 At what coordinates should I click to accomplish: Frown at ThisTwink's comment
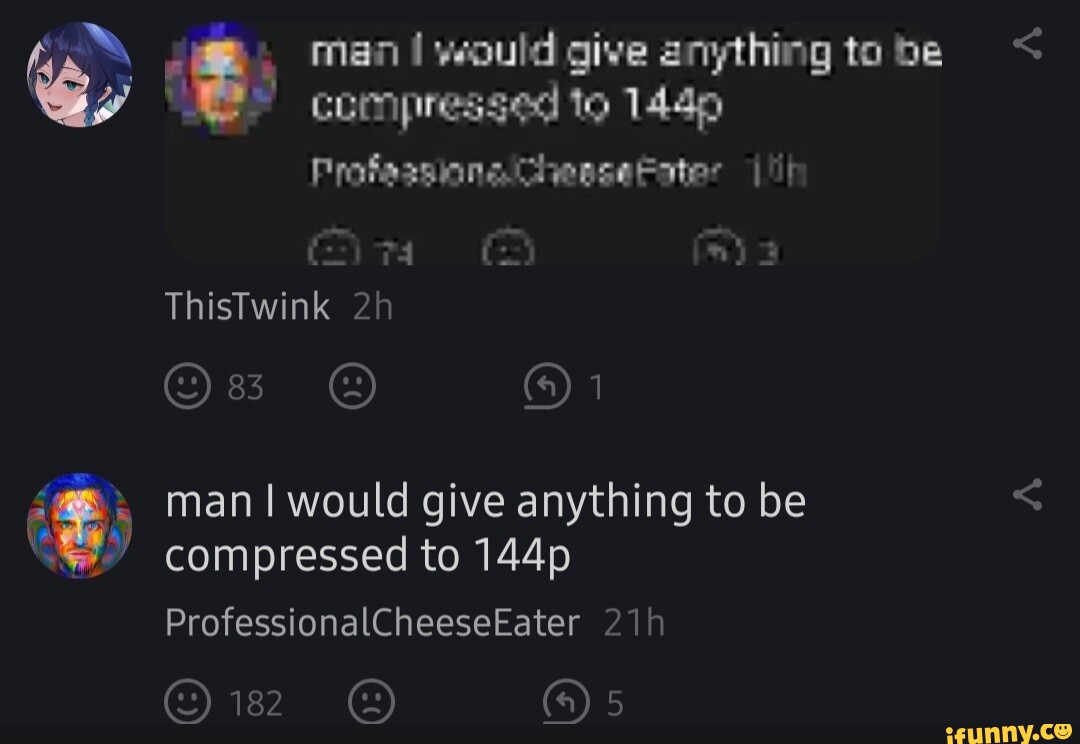click(352, 387)
